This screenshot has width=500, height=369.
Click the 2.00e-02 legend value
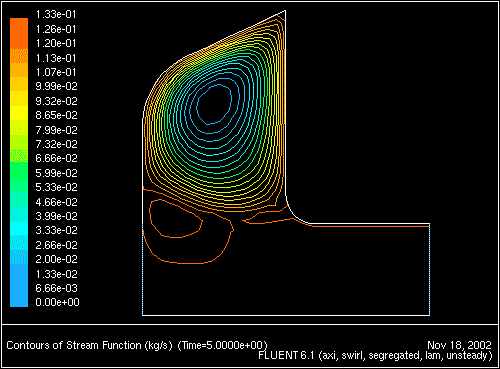click(56, 259)
